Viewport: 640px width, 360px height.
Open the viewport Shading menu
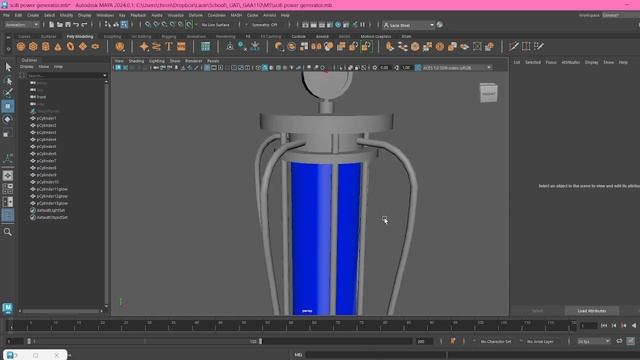click(136, 61)
